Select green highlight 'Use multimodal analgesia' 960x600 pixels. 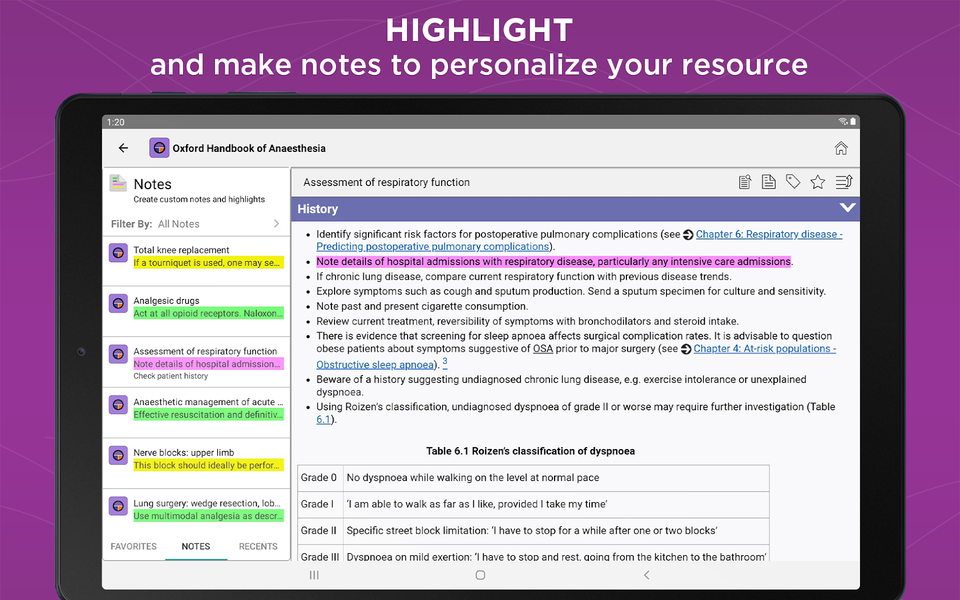point(208,516)
